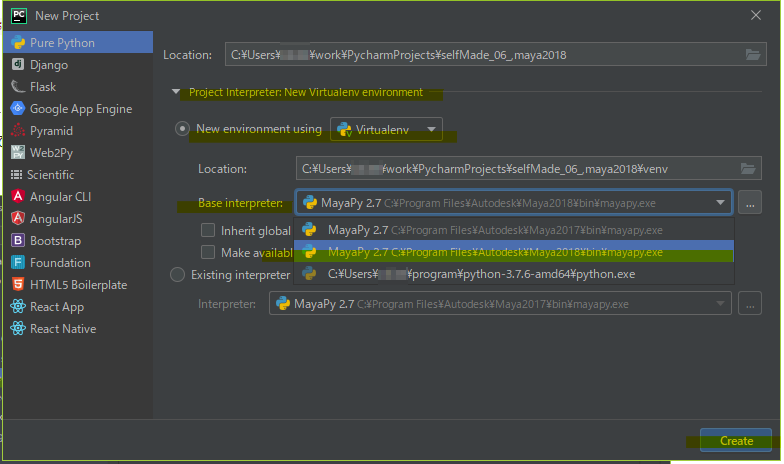The height and width of the screenshot is (464, 784).
Task: Click the ellipsis button beside Base interpreter
Action: tap(751, 203)
